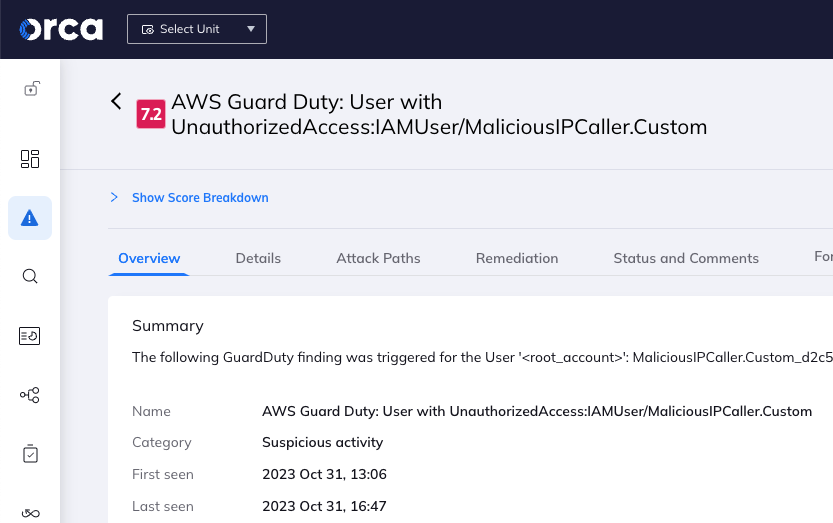Click the Orca logo

[x=60, y=29]
